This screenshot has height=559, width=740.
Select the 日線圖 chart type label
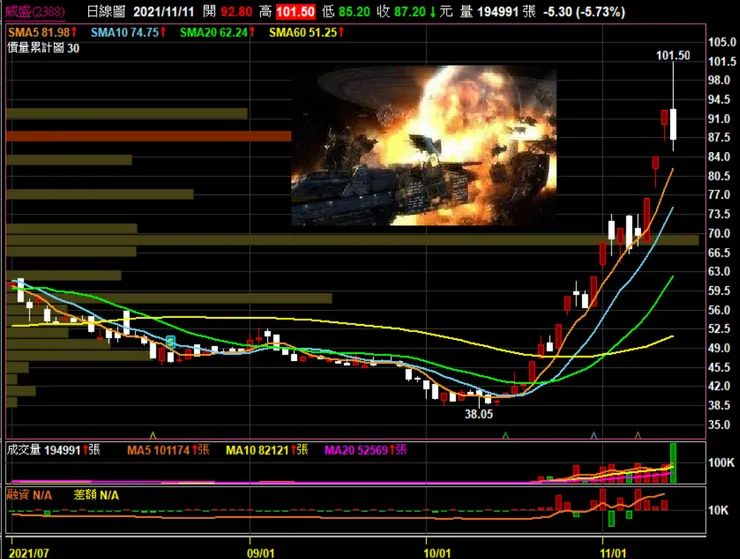[x=106, y=11]
